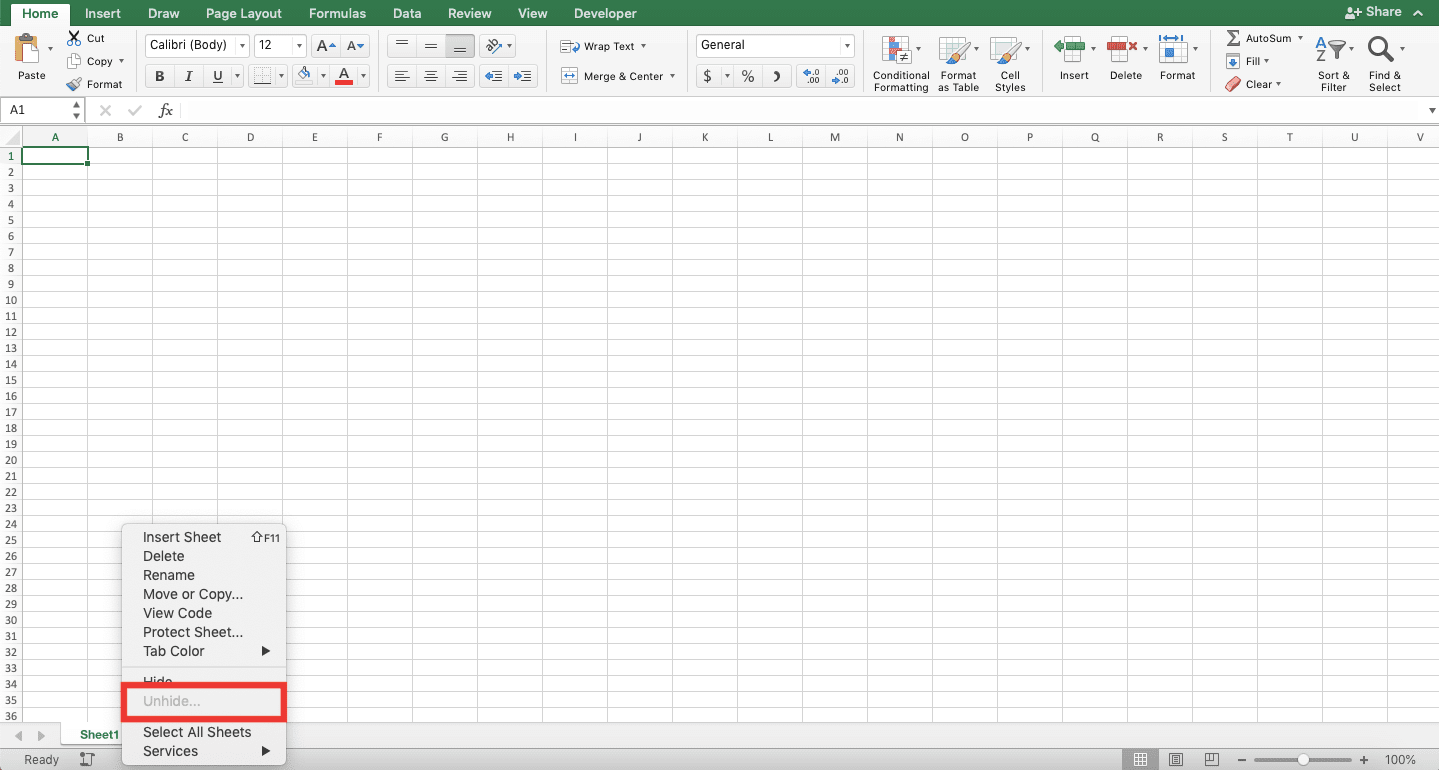This screenshot has width=1439, height=770.
Task: Click inside the Name Box
Action: [x=35, y=110]
